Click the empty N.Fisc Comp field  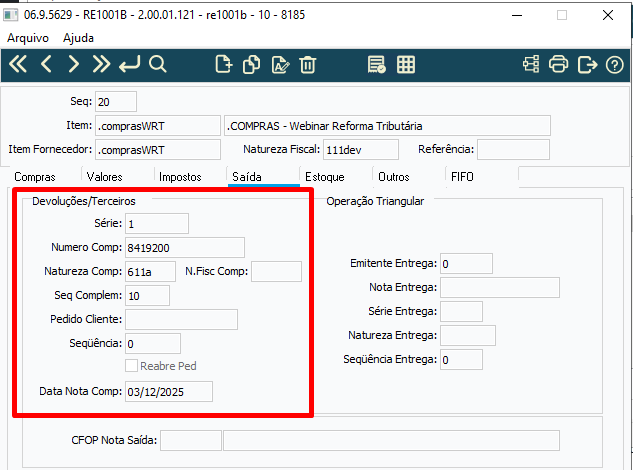point(277,271)
